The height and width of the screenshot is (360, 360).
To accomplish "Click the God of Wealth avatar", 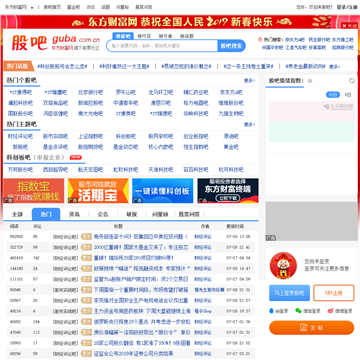I will click(283, 265).
